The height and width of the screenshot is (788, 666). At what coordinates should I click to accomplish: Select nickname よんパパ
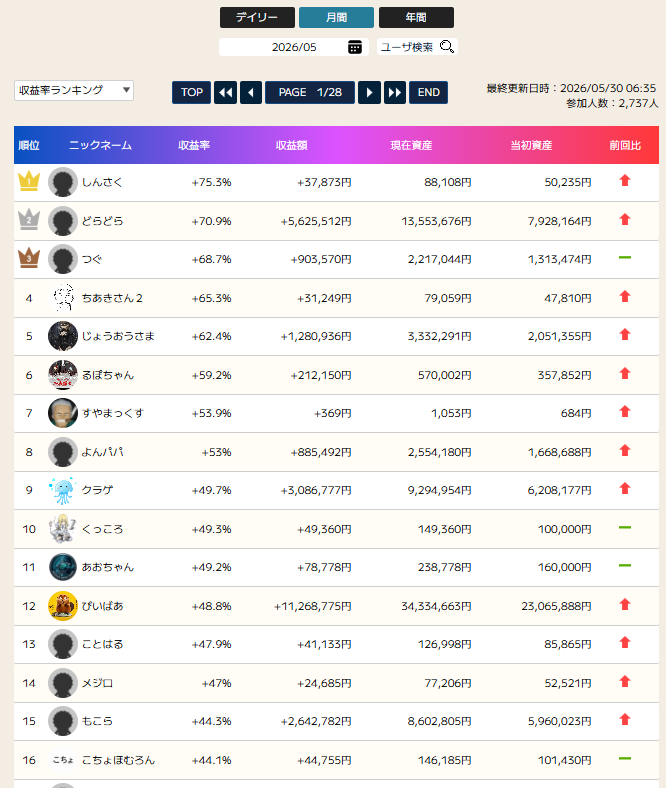[x=103, y=452]
